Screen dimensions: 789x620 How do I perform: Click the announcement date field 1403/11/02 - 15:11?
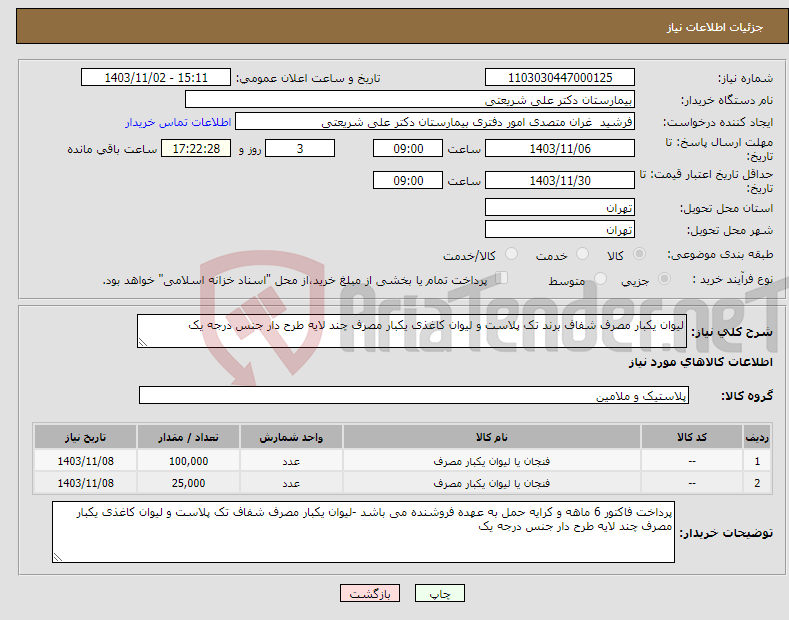[156, 78]
